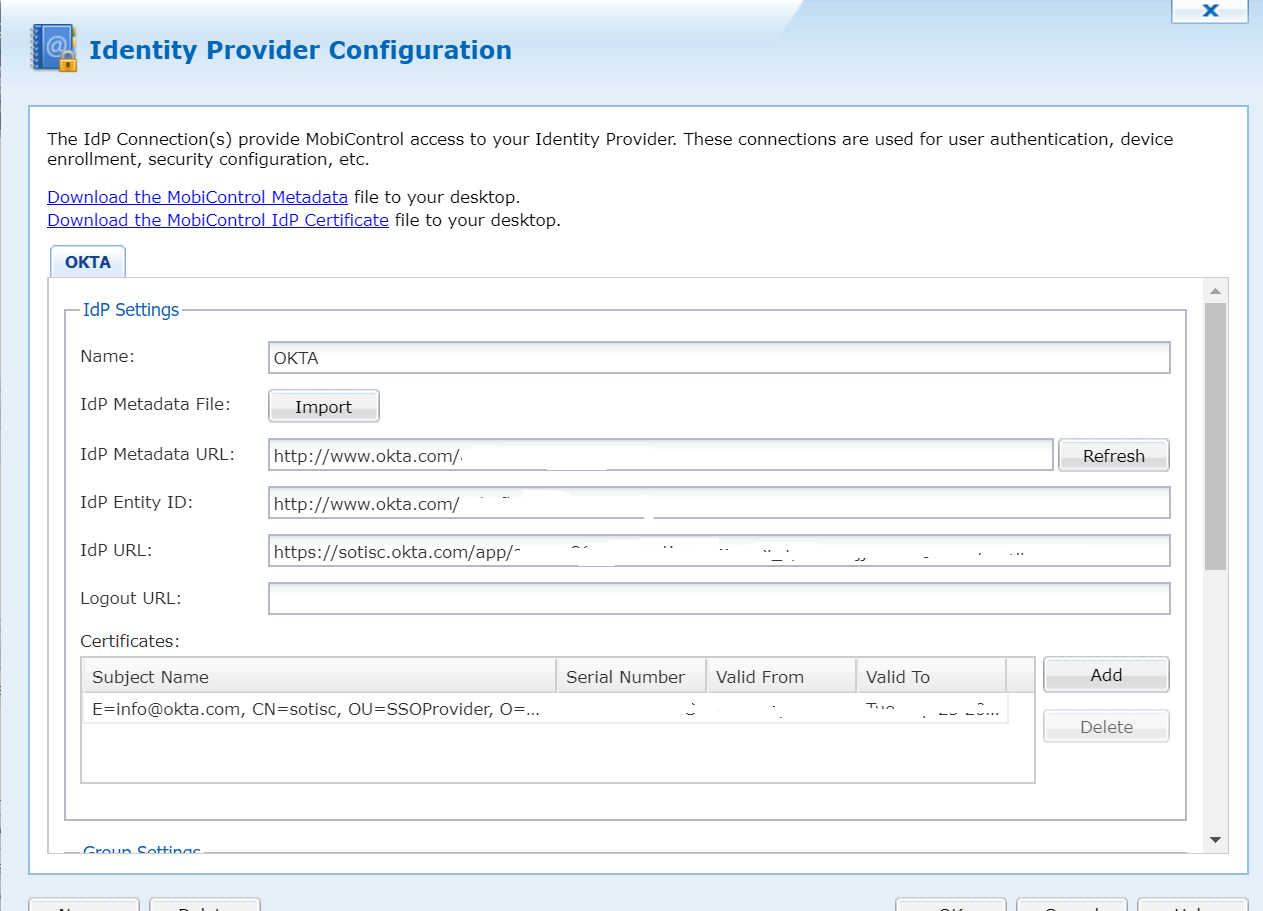Sort certificates by Subject Name column
The height and width of the screenshot is (911, 1263).
[318, 677]
